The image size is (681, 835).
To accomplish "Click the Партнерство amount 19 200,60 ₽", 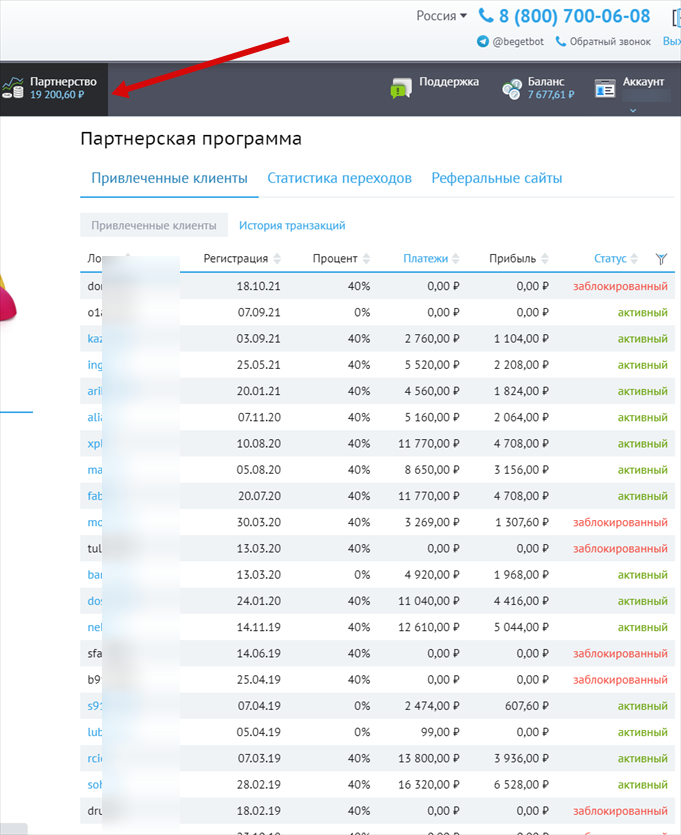I will point(57,95).
